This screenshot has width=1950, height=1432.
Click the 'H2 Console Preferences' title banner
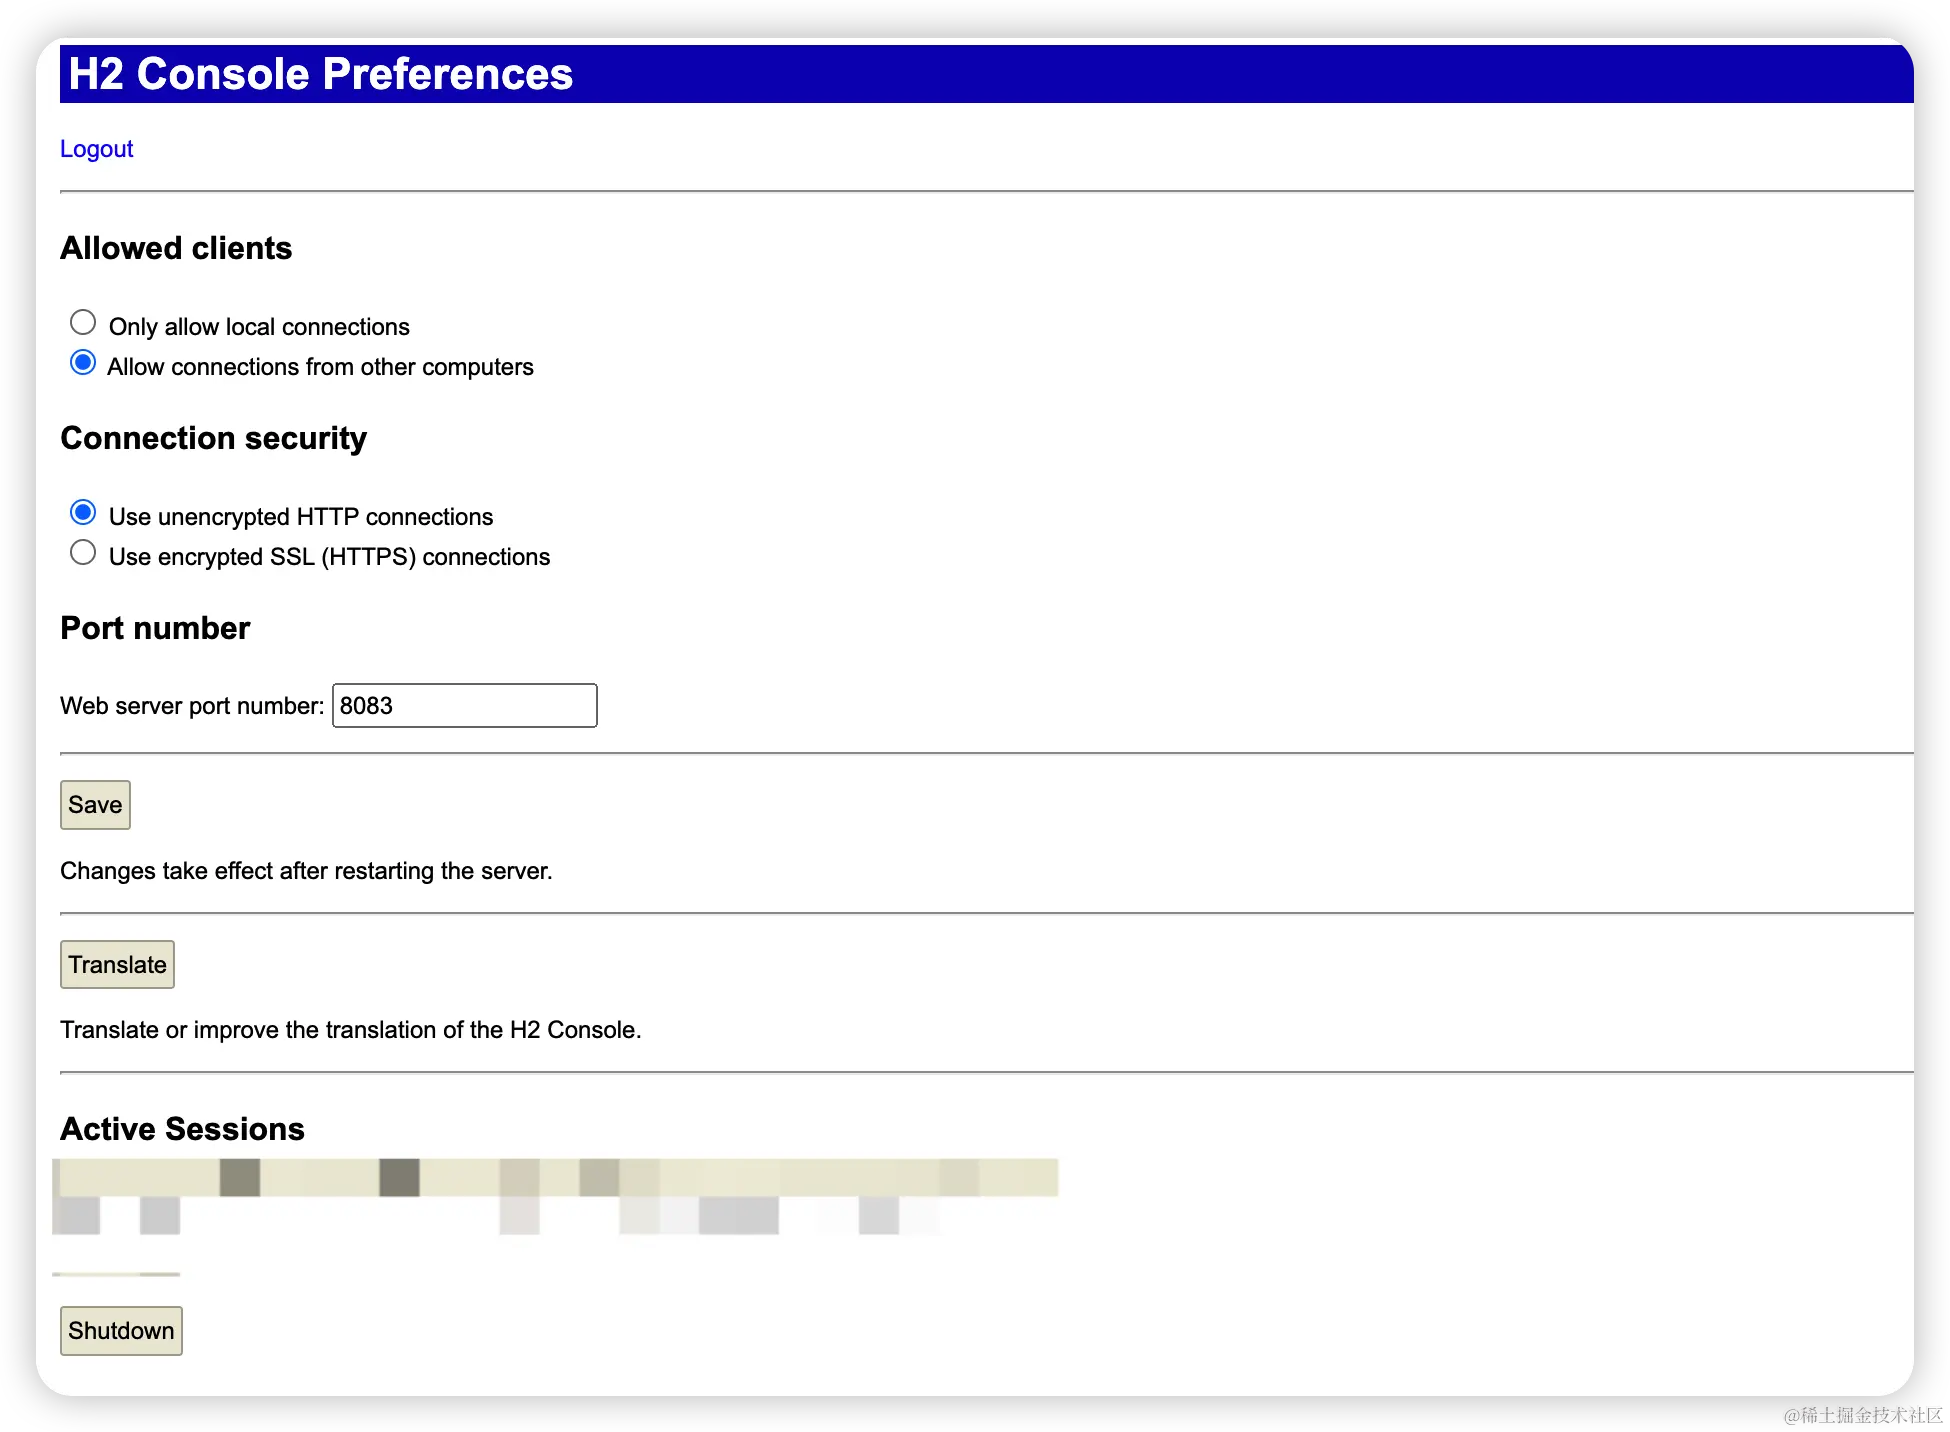coord(320,74)
